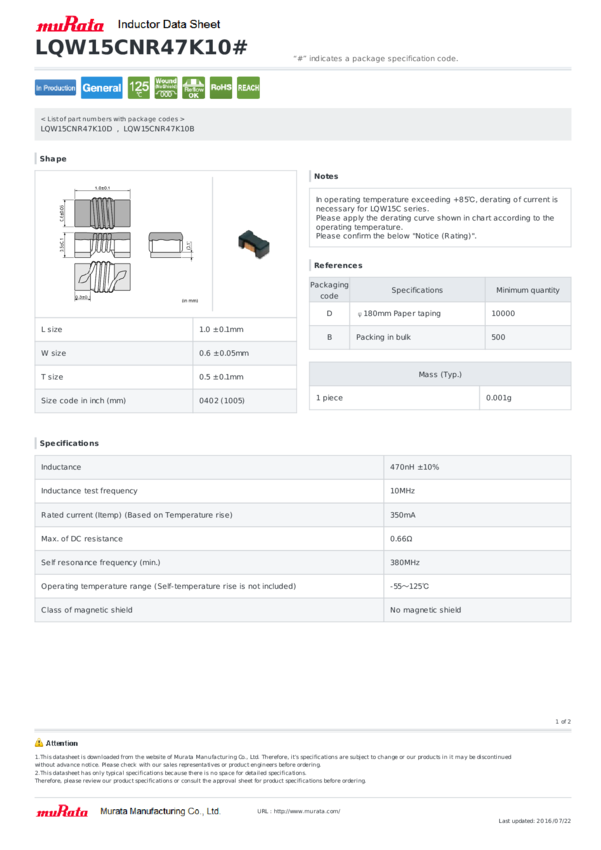
Task: Click the Murata logo at the page top
Action: coord(69,24)
